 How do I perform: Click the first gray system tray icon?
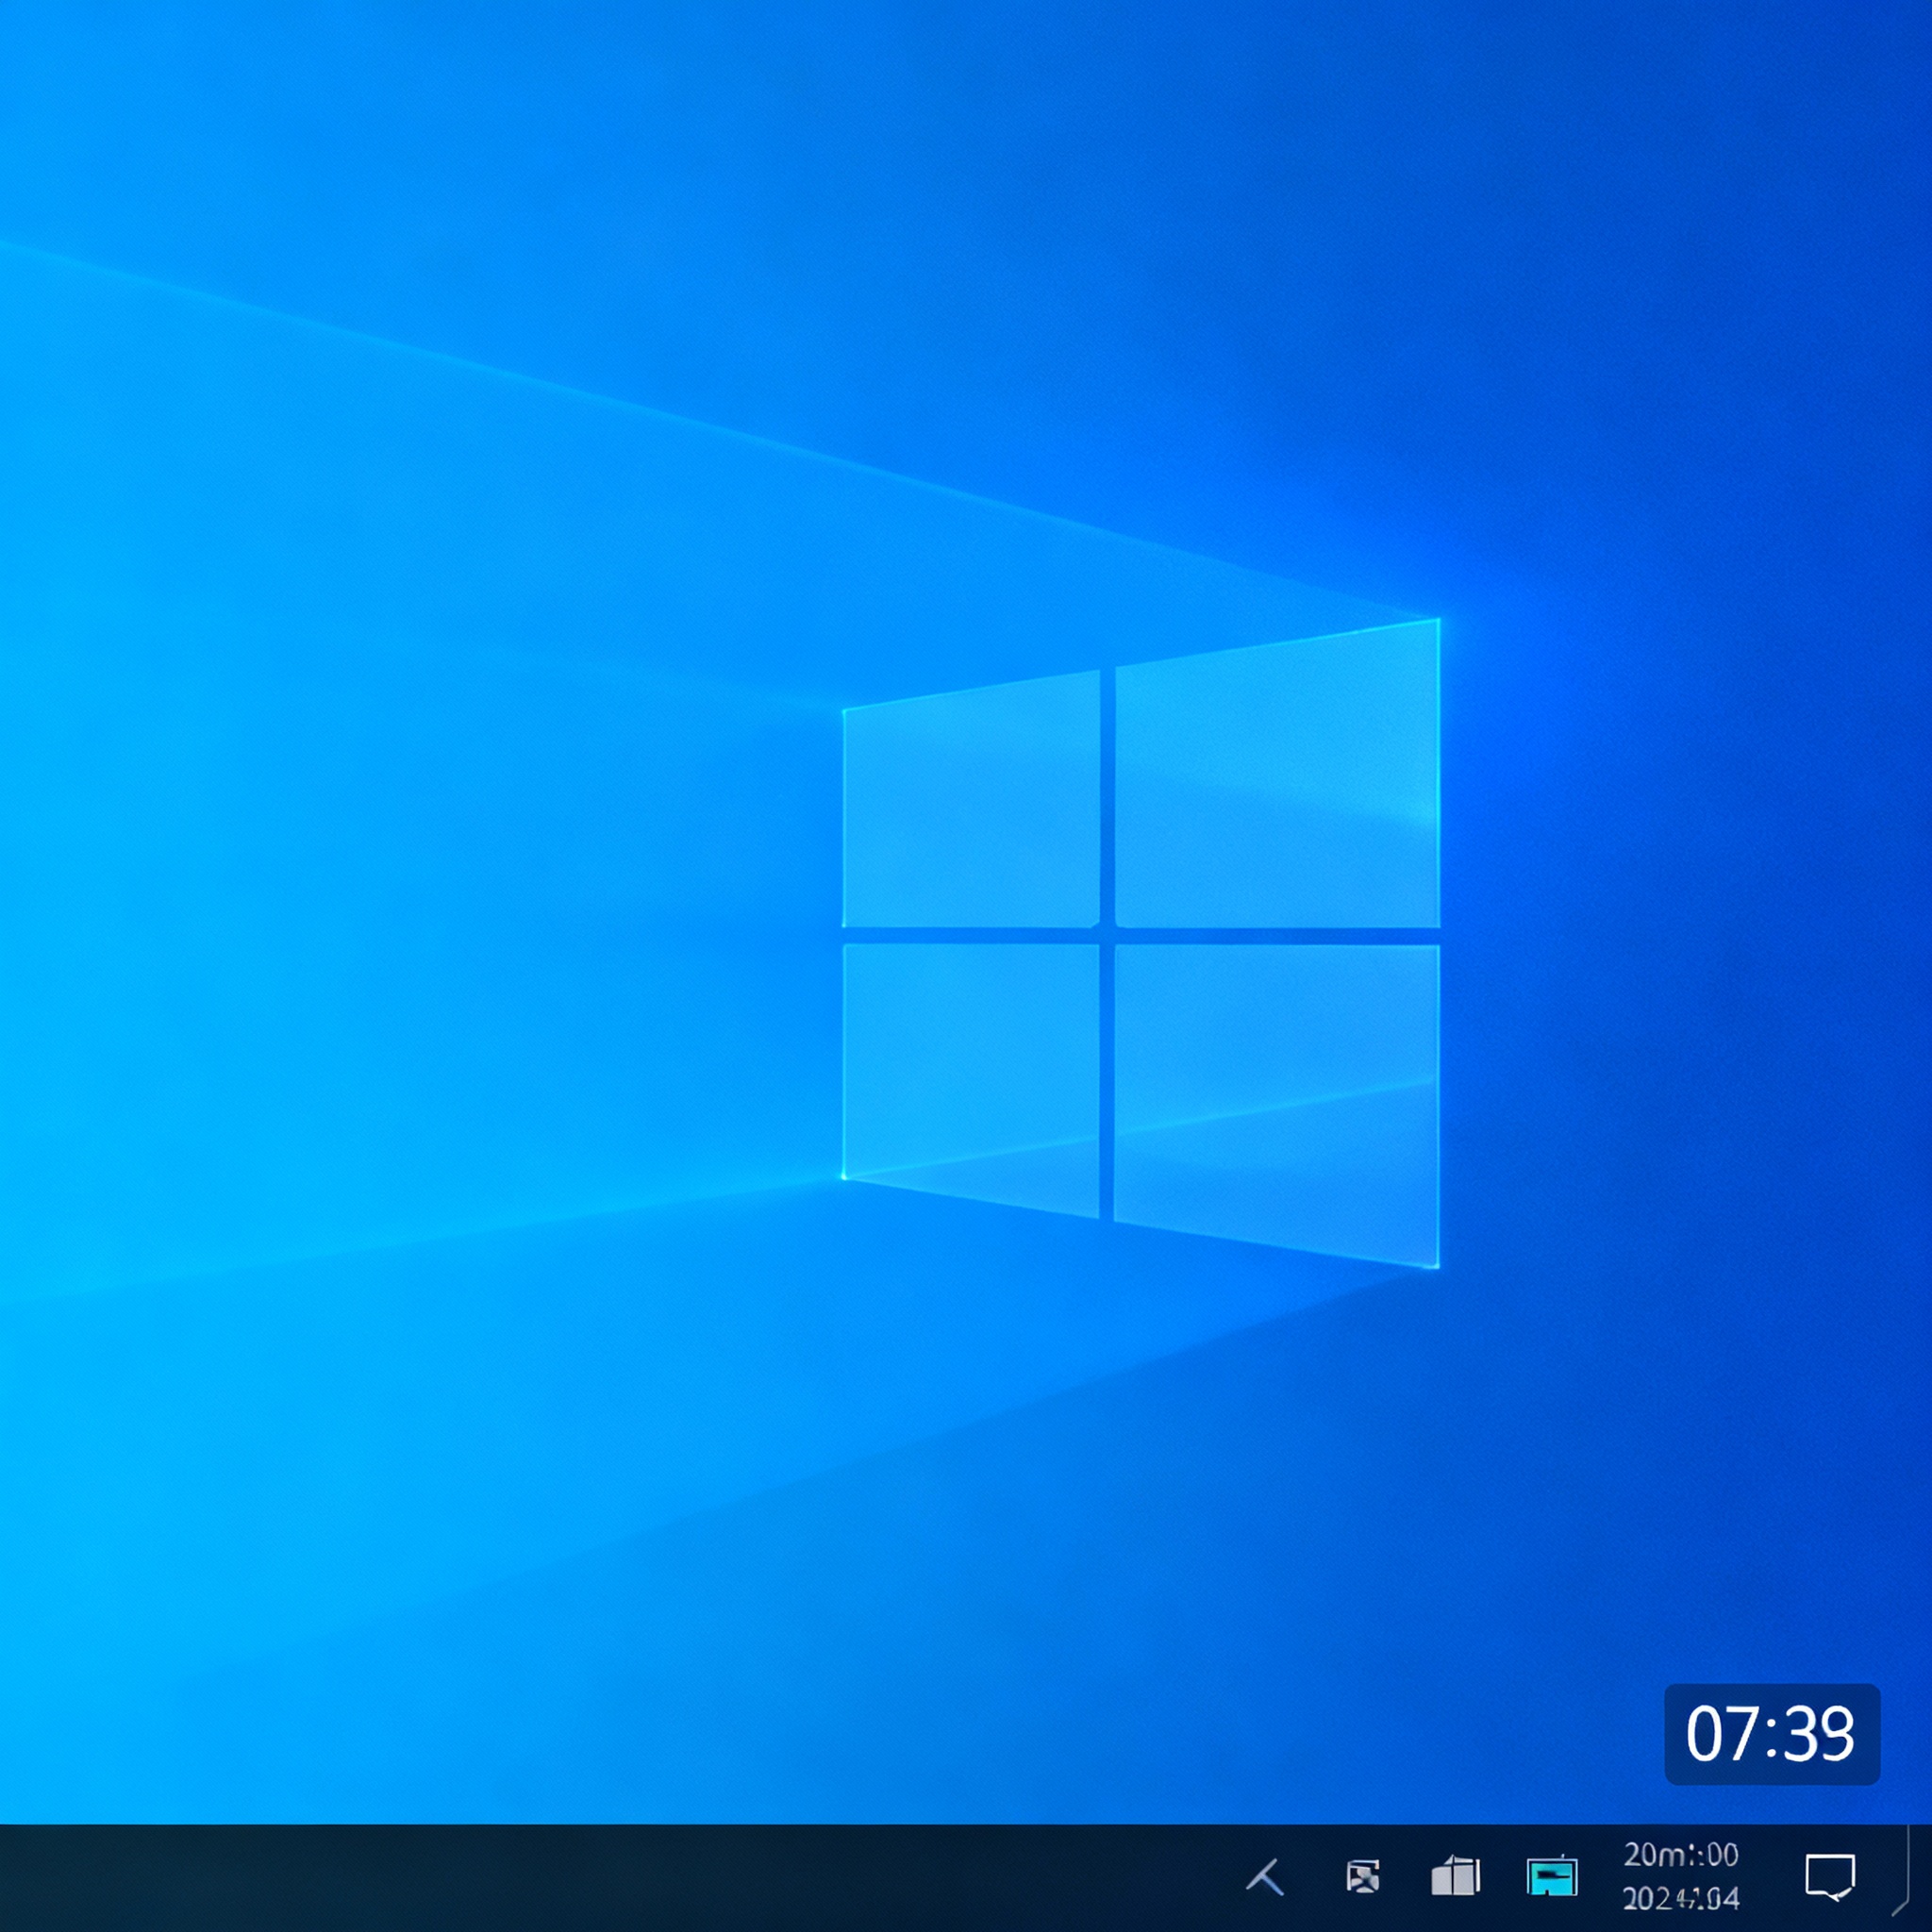[1363, 1877]
